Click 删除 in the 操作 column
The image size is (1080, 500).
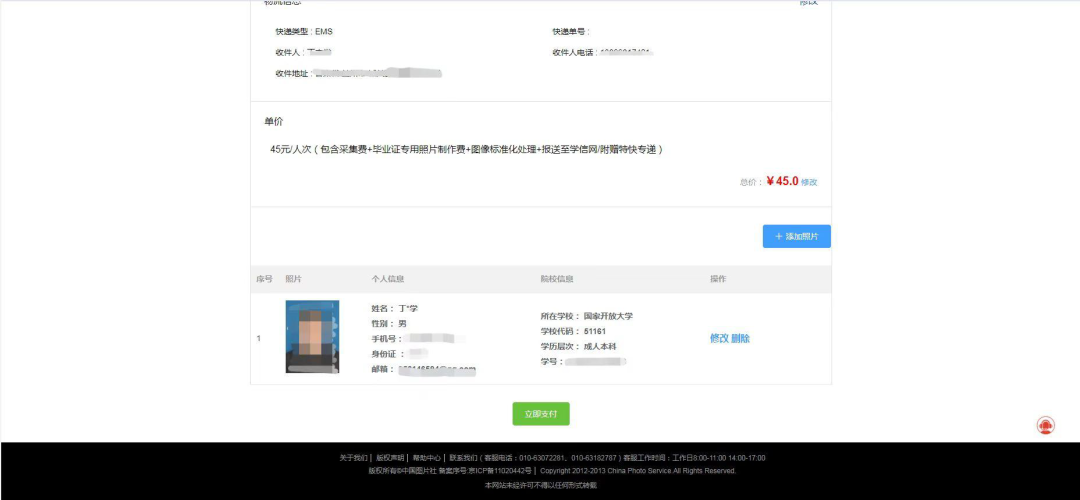click(x=740, y=338)
